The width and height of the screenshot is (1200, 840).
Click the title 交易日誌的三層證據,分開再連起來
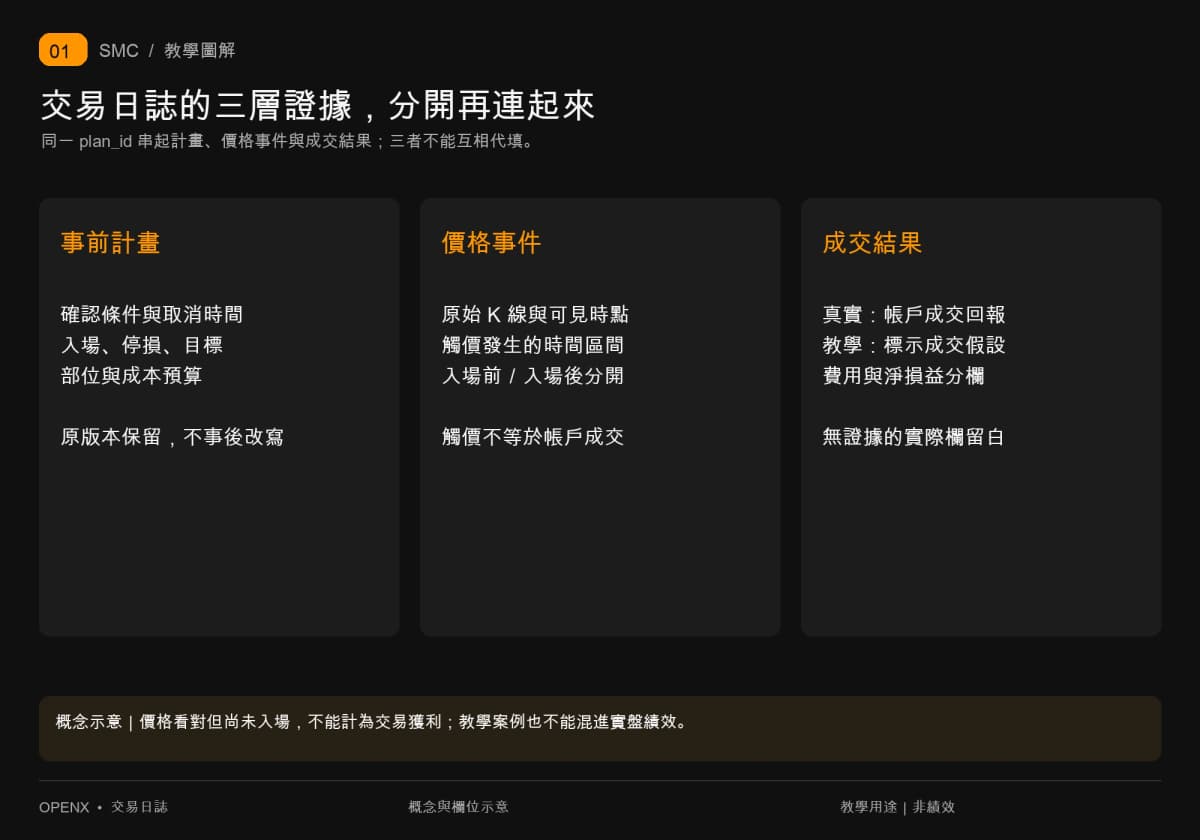(318, 106)
